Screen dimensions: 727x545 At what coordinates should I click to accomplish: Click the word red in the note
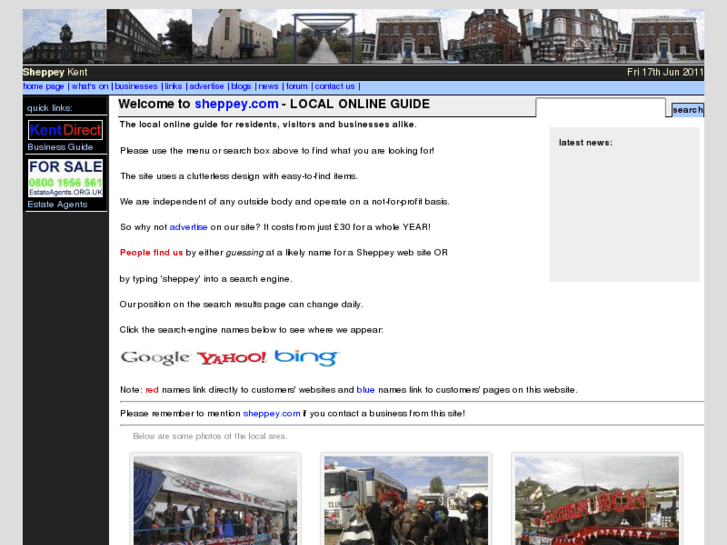tap(152, 390)
